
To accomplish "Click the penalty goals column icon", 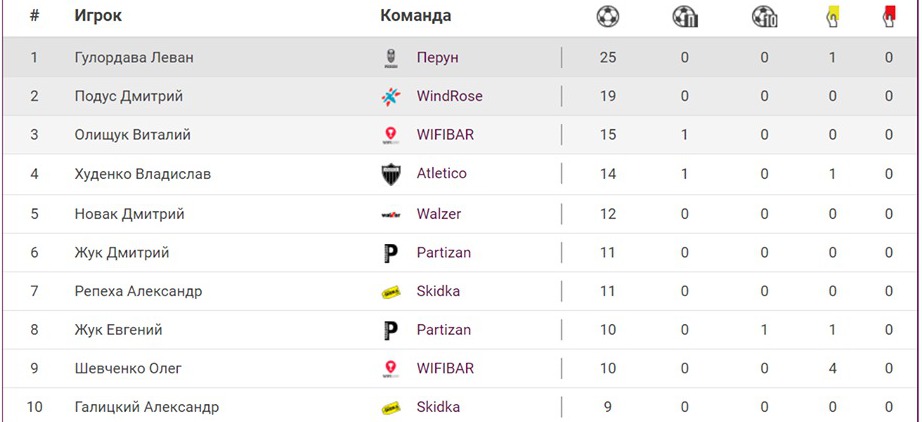I will pos(685,16).
